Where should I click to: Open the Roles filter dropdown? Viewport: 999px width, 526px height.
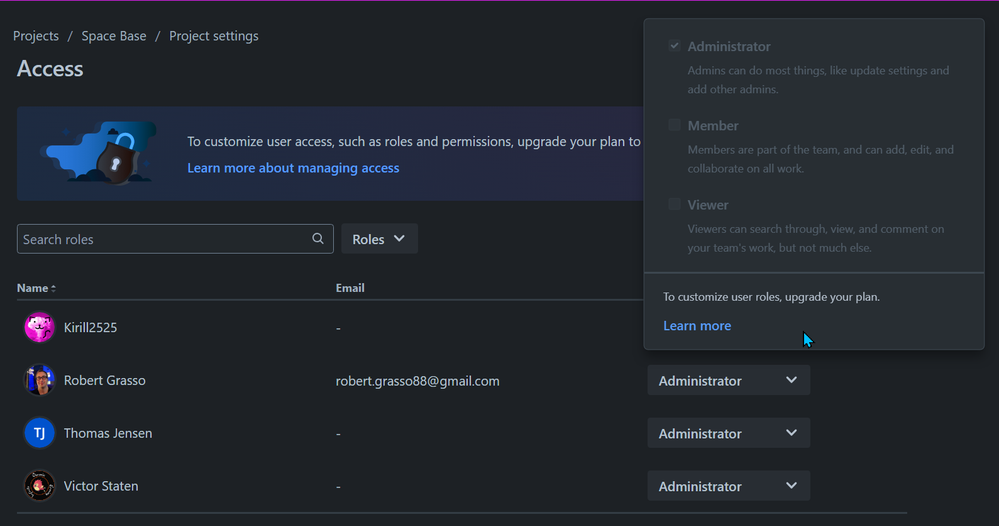tap(379, 239)
